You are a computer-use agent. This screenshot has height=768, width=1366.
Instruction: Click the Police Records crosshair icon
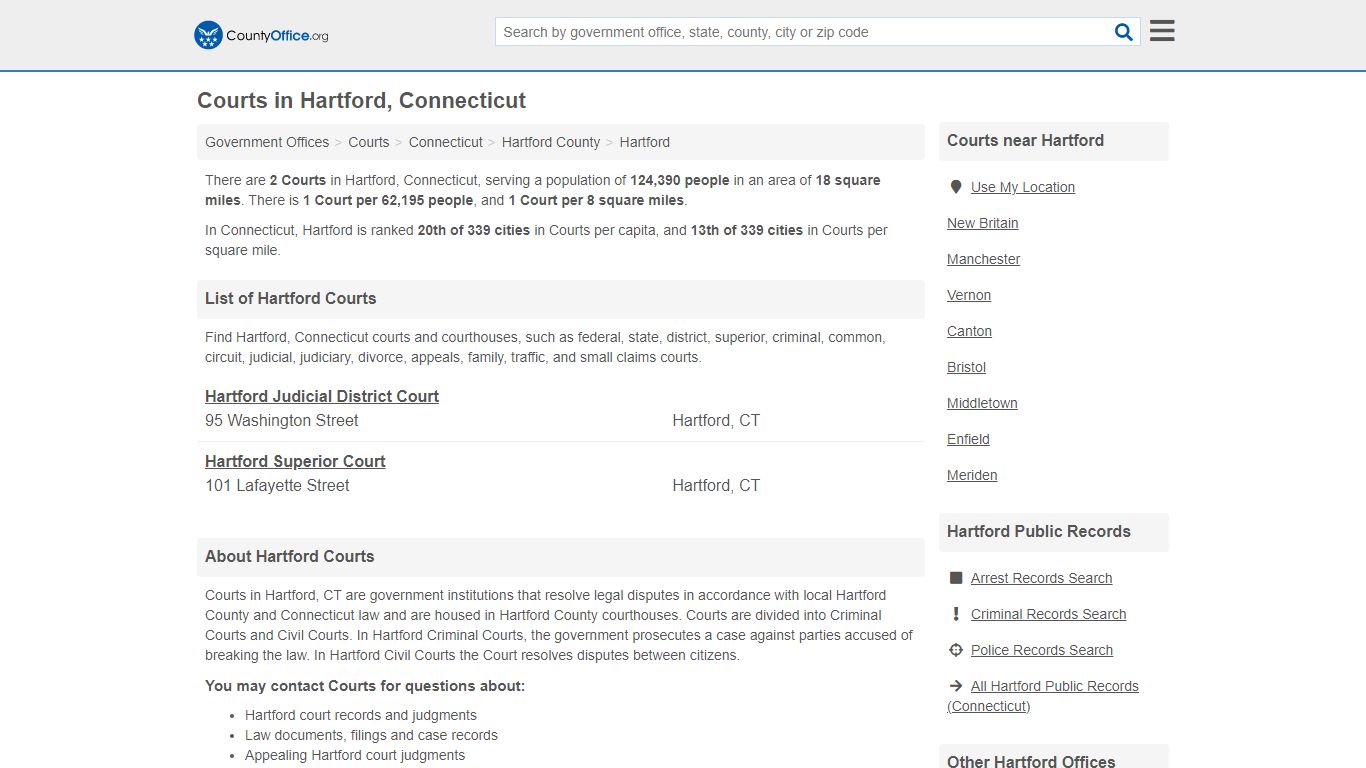click(x=955, y=650)
